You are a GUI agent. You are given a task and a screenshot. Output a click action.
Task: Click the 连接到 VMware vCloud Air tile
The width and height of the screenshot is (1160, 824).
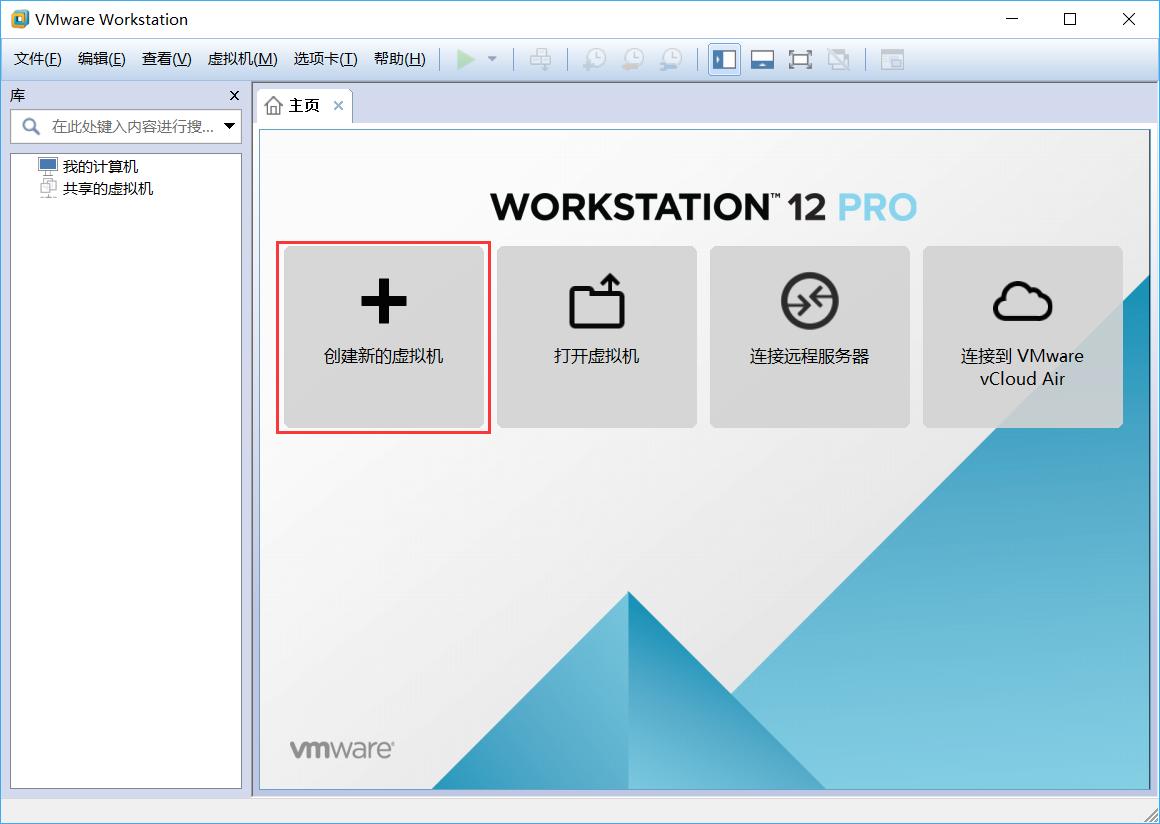(x=1022, y=337)
